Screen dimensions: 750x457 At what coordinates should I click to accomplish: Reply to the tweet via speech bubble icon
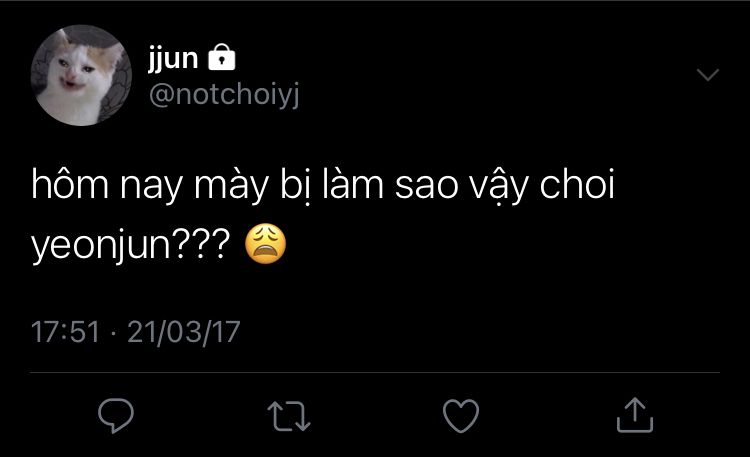coord(117,414)
